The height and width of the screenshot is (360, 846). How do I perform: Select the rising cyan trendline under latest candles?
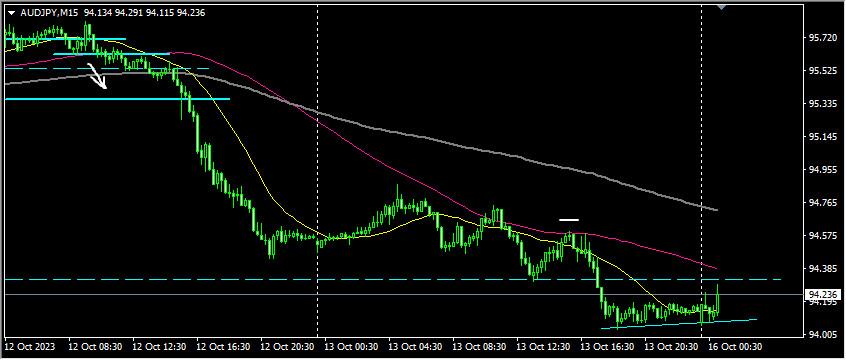tap(679, 324)
